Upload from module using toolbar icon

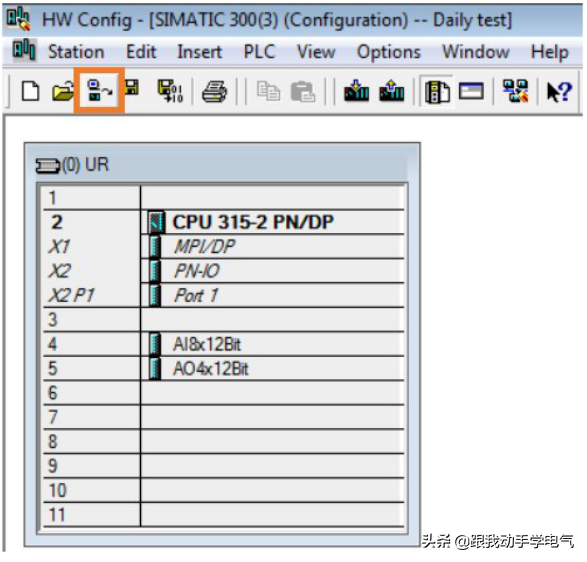click(x=392, y=90)
